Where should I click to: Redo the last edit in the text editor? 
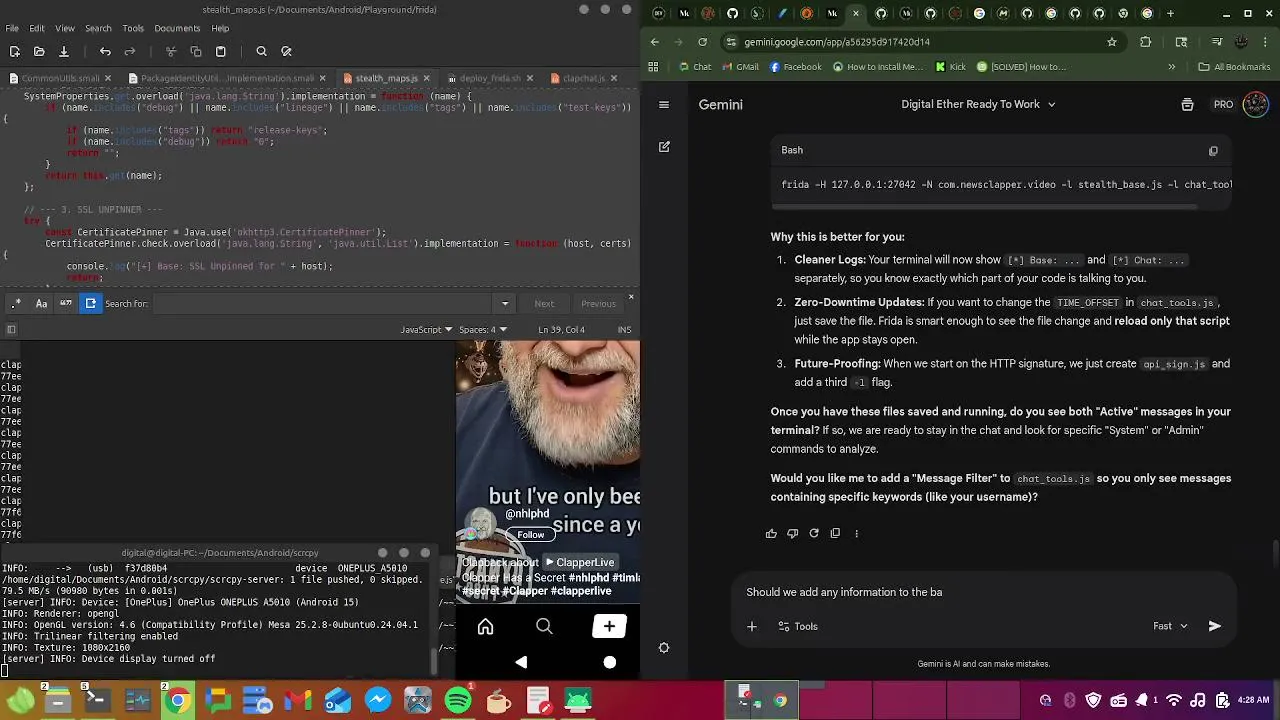pos(130,51)
